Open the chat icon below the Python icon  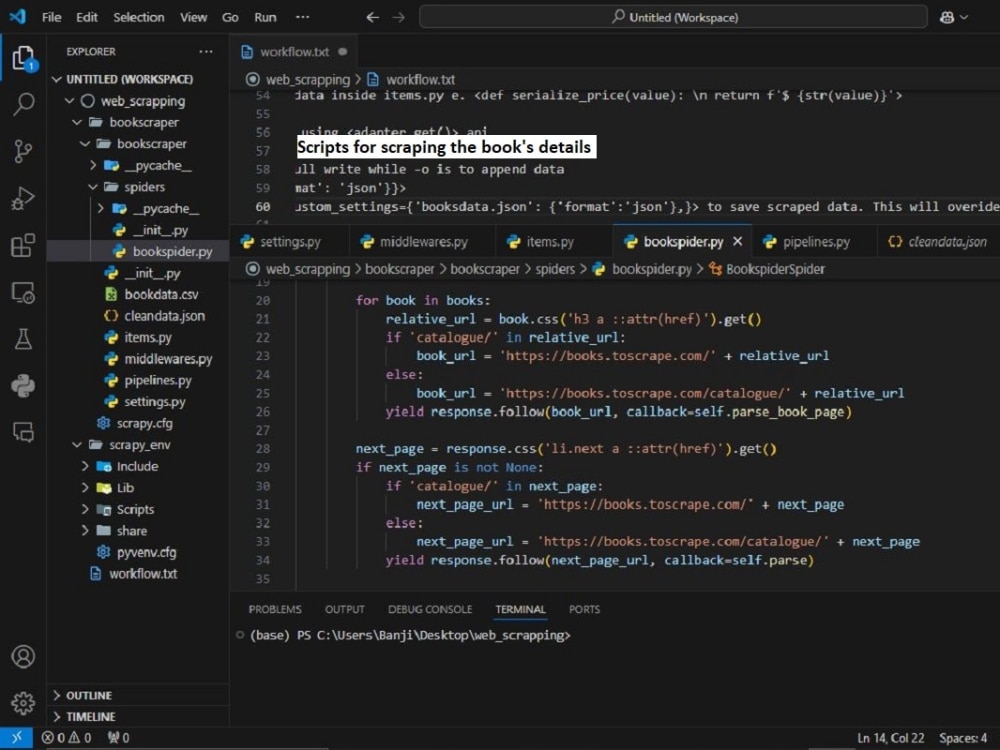(23, 432)
